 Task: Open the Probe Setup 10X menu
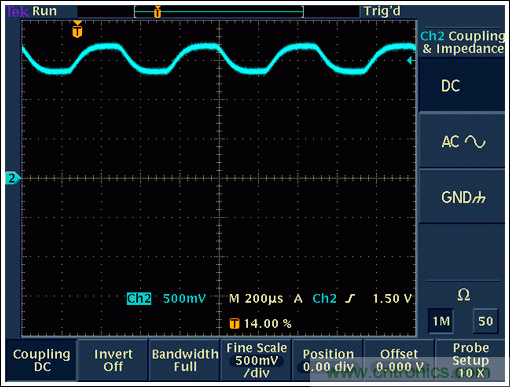click(x=470, y=360)
